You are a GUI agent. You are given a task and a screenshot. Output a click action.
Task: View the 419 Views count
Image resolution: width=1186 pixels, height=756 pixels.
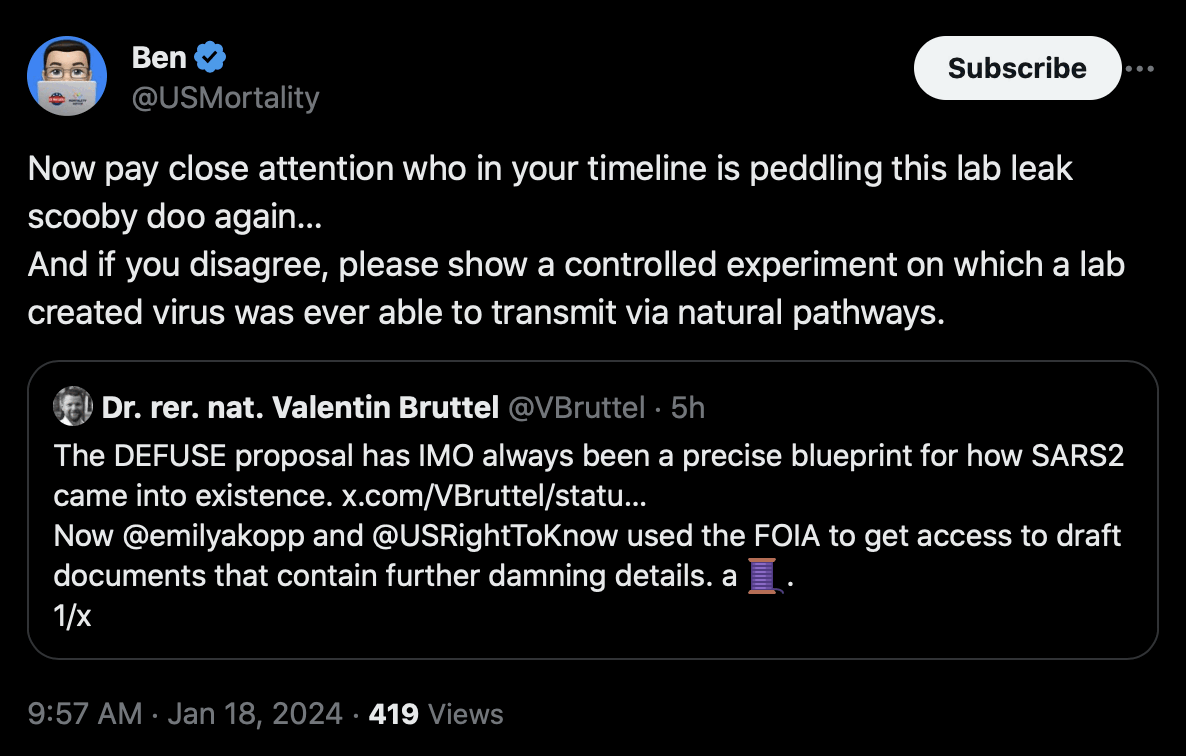pyautogui.click(x=435, y=714)
